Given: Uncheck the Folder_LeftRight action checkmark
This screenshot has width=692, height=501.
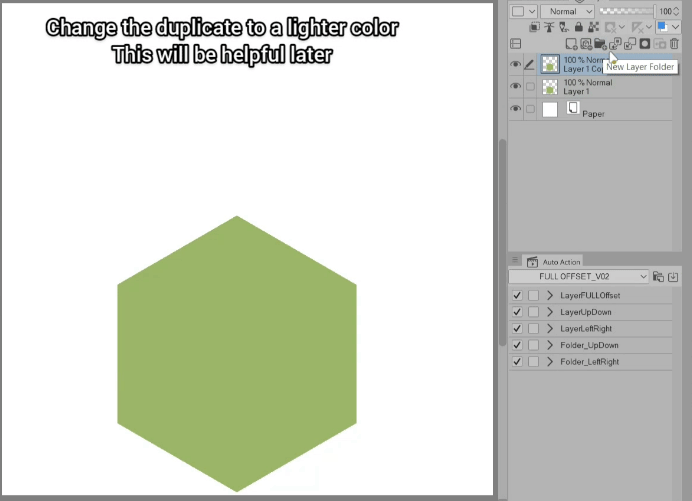Looking at the screenshot, I should pos(517,362).
